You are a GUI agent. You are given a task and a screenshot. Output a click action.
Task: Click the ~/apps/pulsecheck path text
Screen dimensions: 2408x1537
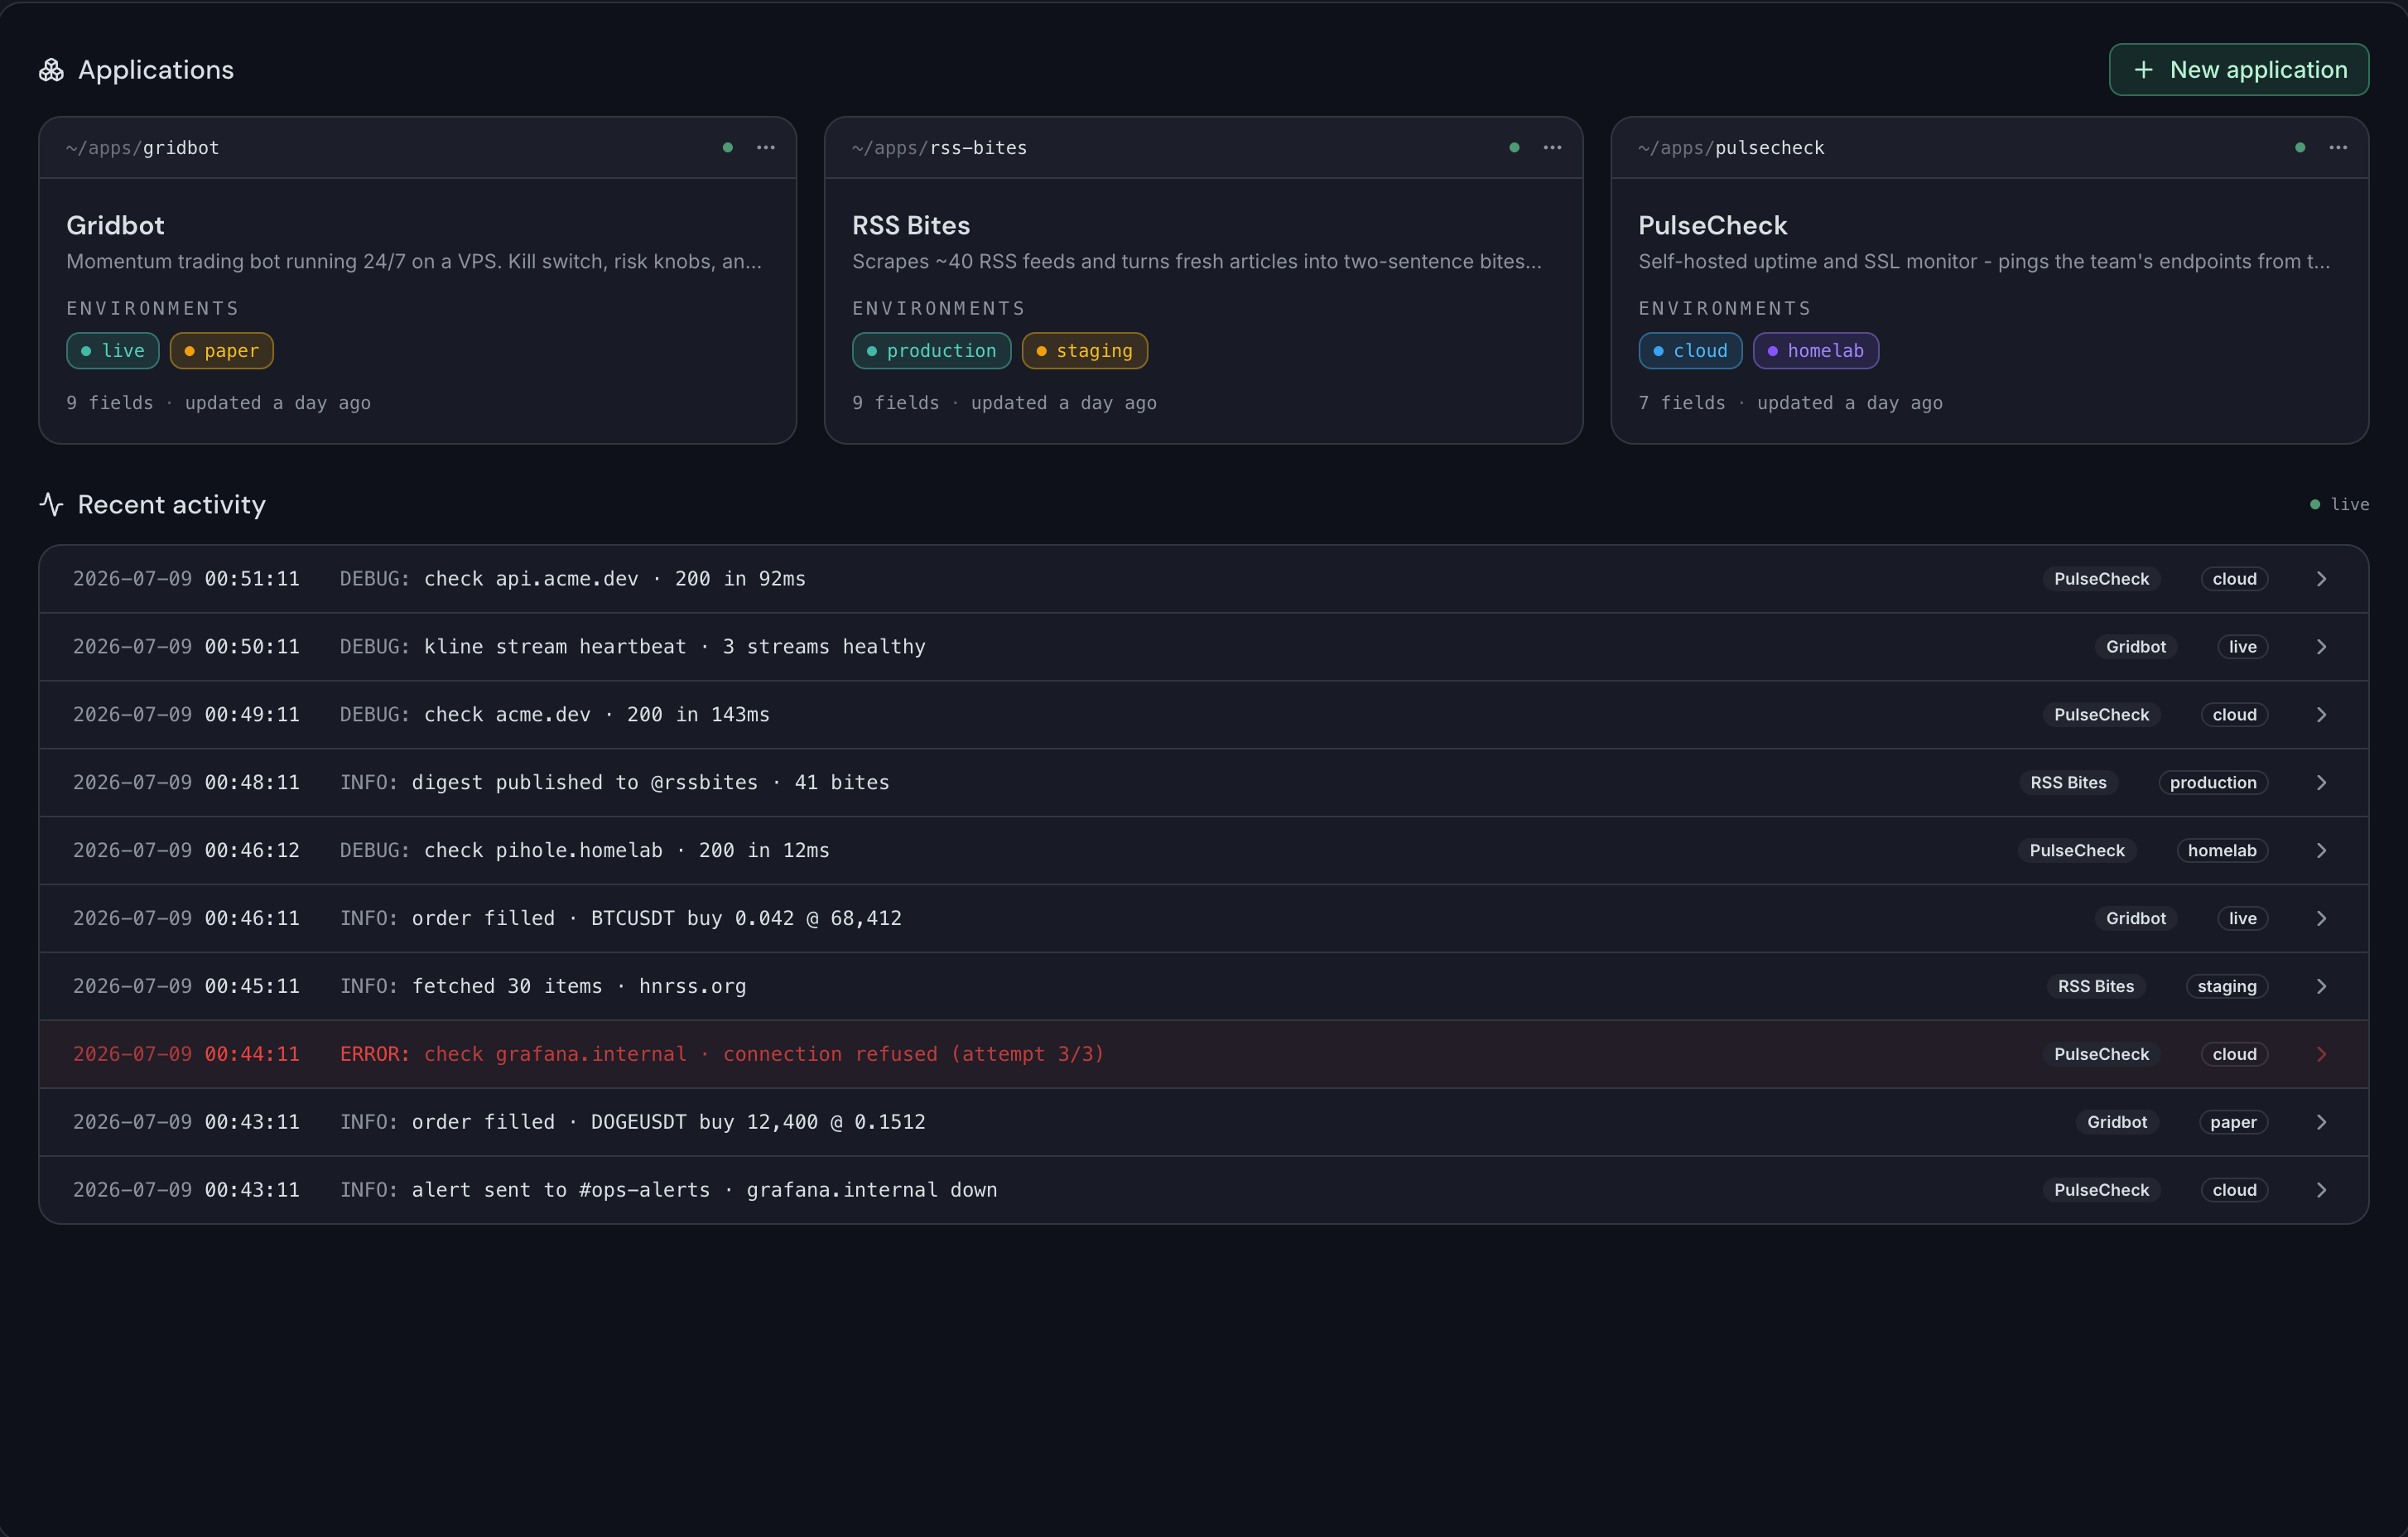point(1731,148)
